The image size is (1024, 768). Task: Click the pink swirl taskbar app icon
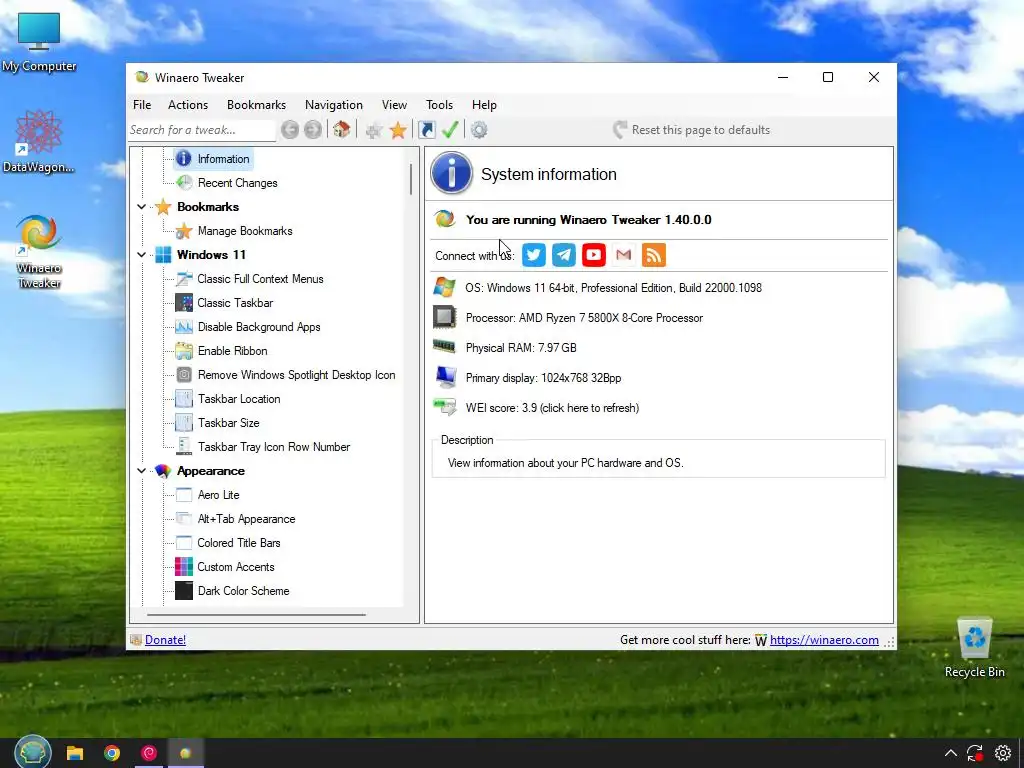point(149,753)
